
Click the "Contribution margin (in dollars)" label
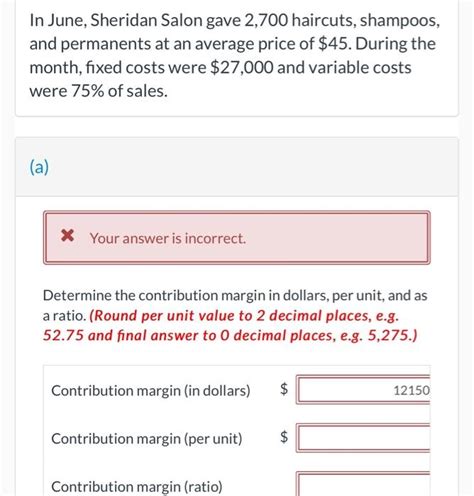point(151,391)
